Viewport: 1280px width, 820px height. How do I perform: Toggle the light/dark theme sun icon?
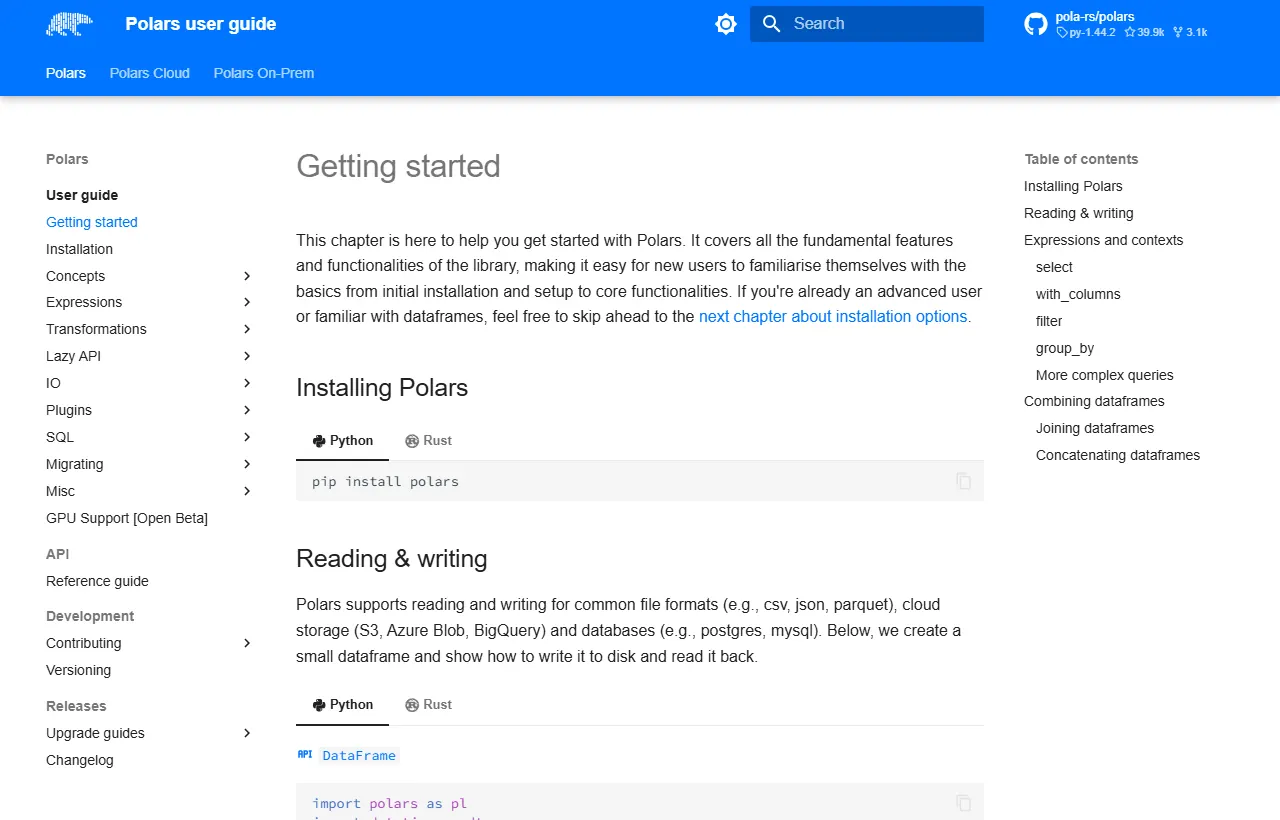click(726, 24)
